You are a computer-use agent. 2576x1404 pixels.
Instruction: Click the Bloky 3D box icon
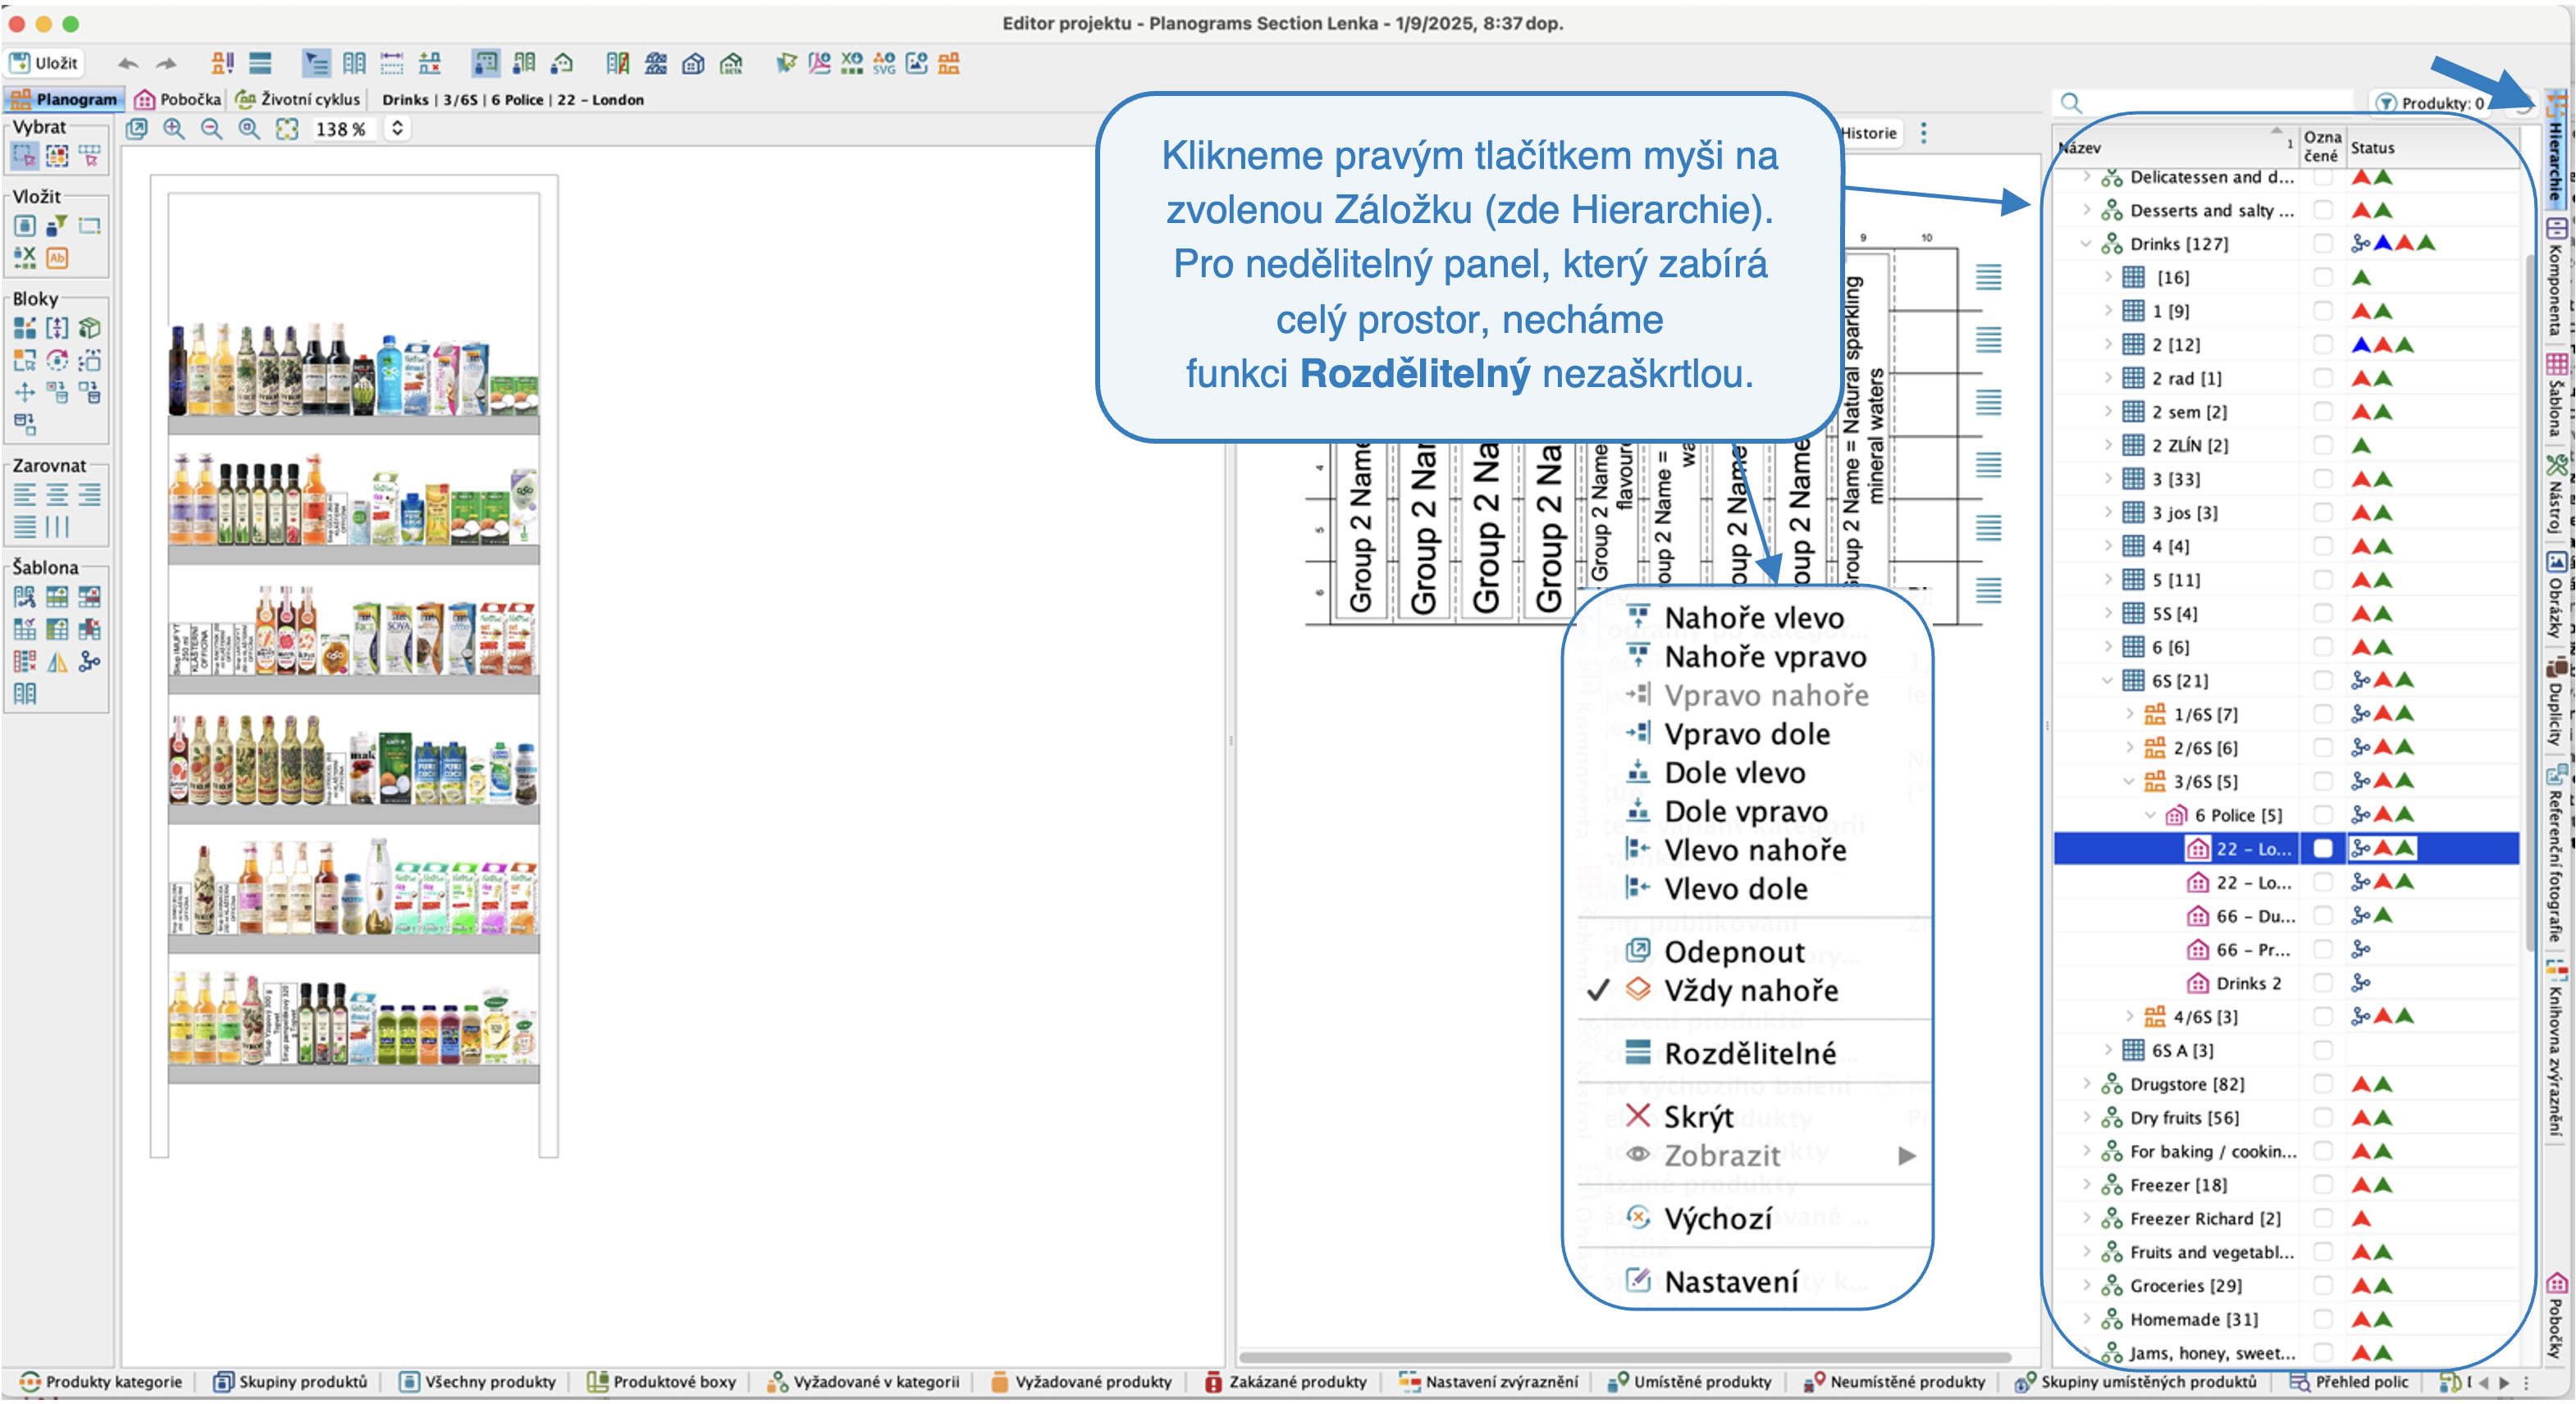click(90, 329)
